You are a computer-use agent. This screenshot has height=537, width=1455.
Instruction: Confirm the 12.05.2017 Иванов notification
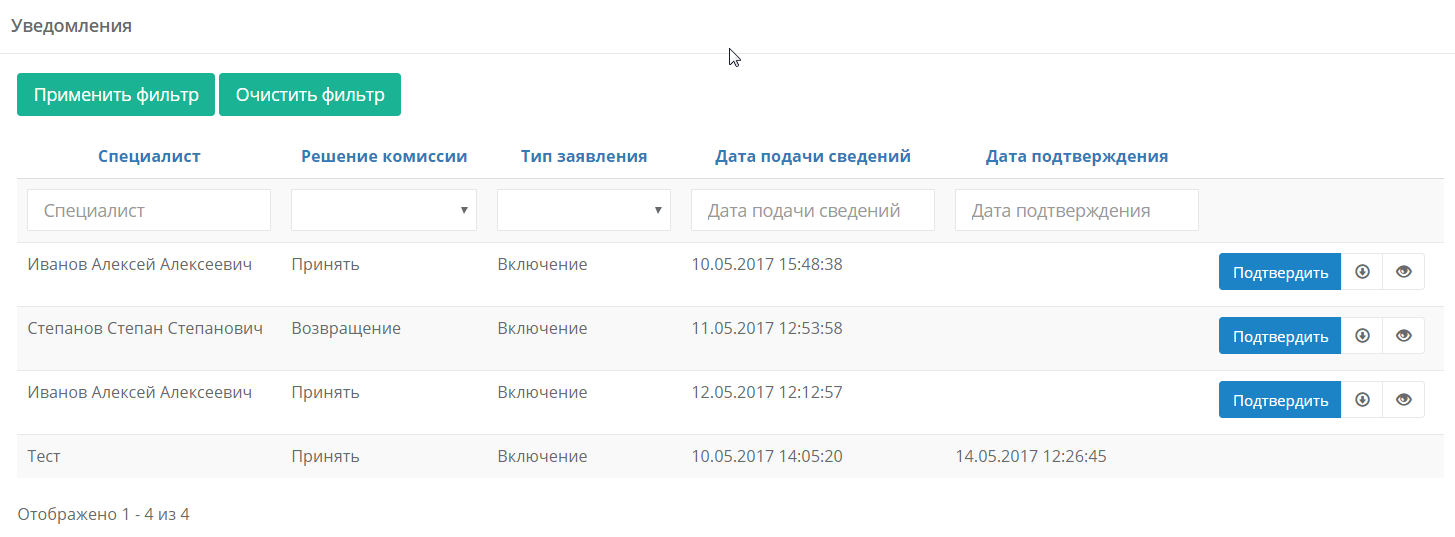point(1280,400)
